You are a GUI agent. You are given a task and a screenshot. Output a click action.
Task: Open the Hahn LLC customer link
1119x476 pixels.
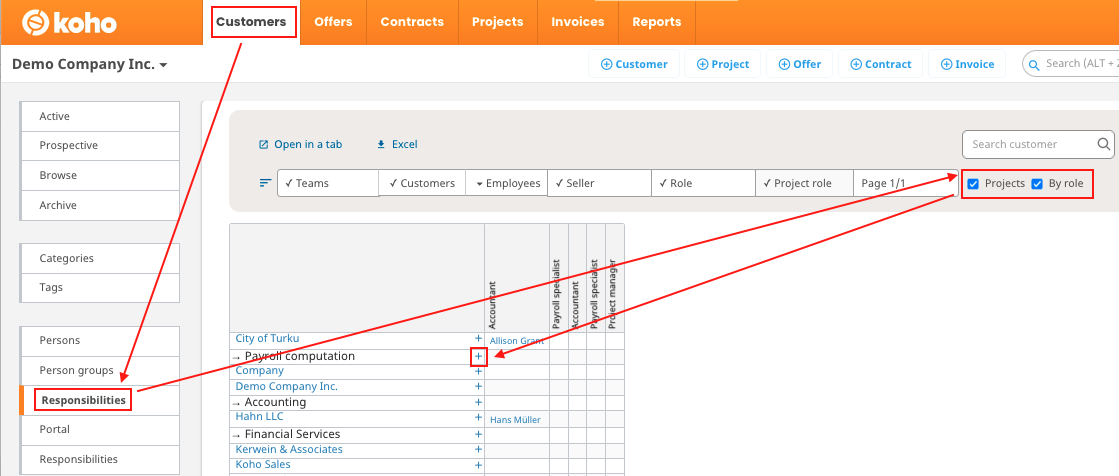[x=259, y=417]
